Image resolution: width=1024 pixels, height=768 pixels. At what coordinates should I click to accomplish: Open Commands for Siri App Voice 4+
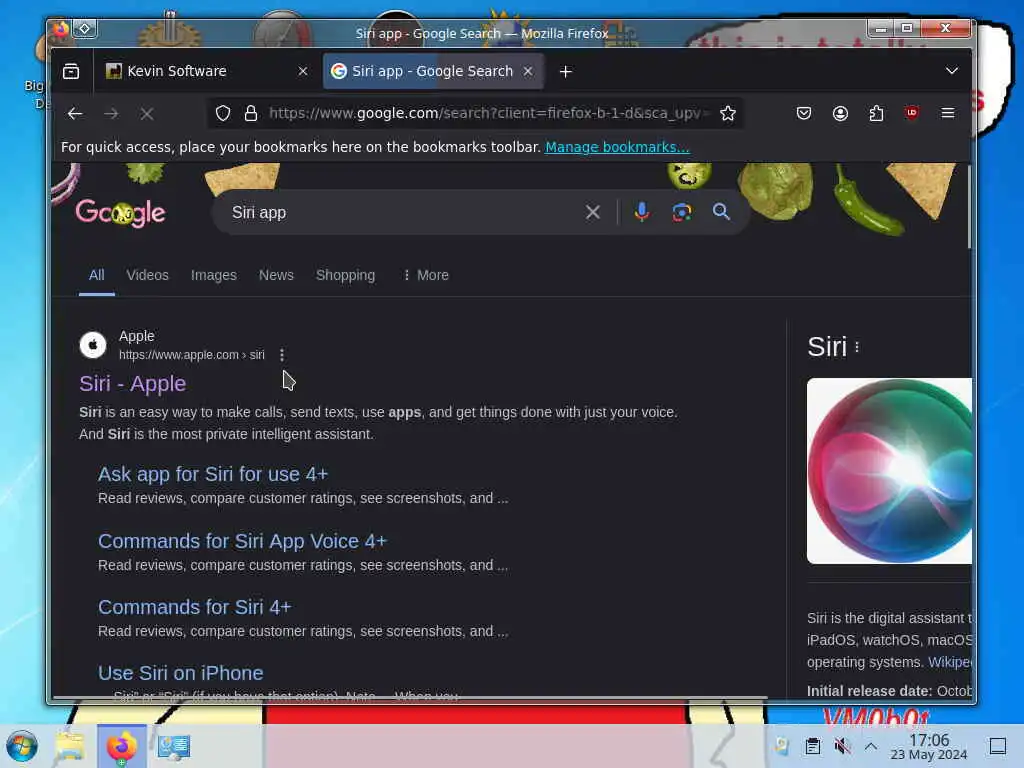point(242,541)
